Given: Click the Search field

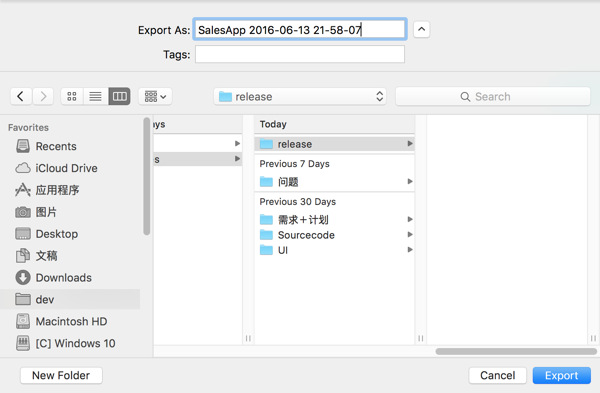Looking at the screenshot, I should (x=493, y=96).
